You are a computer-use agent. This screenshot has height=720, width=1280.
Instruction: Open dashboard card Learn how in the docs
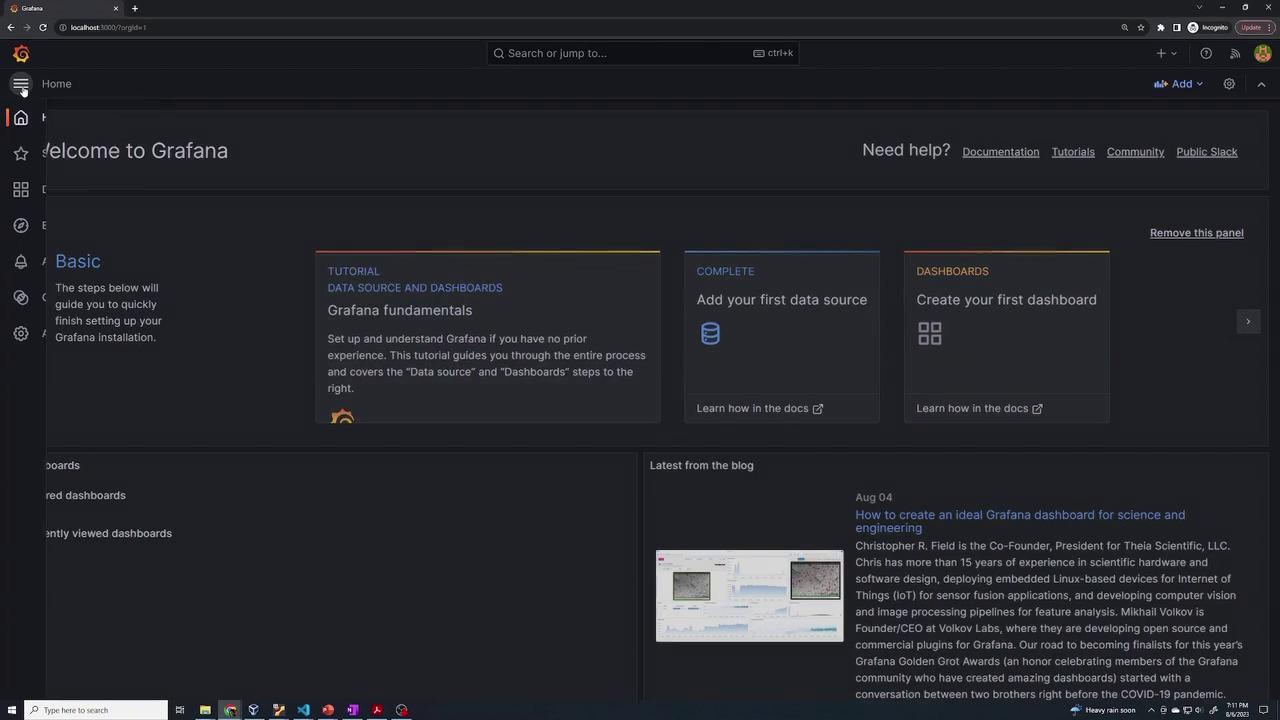[980, 408]
